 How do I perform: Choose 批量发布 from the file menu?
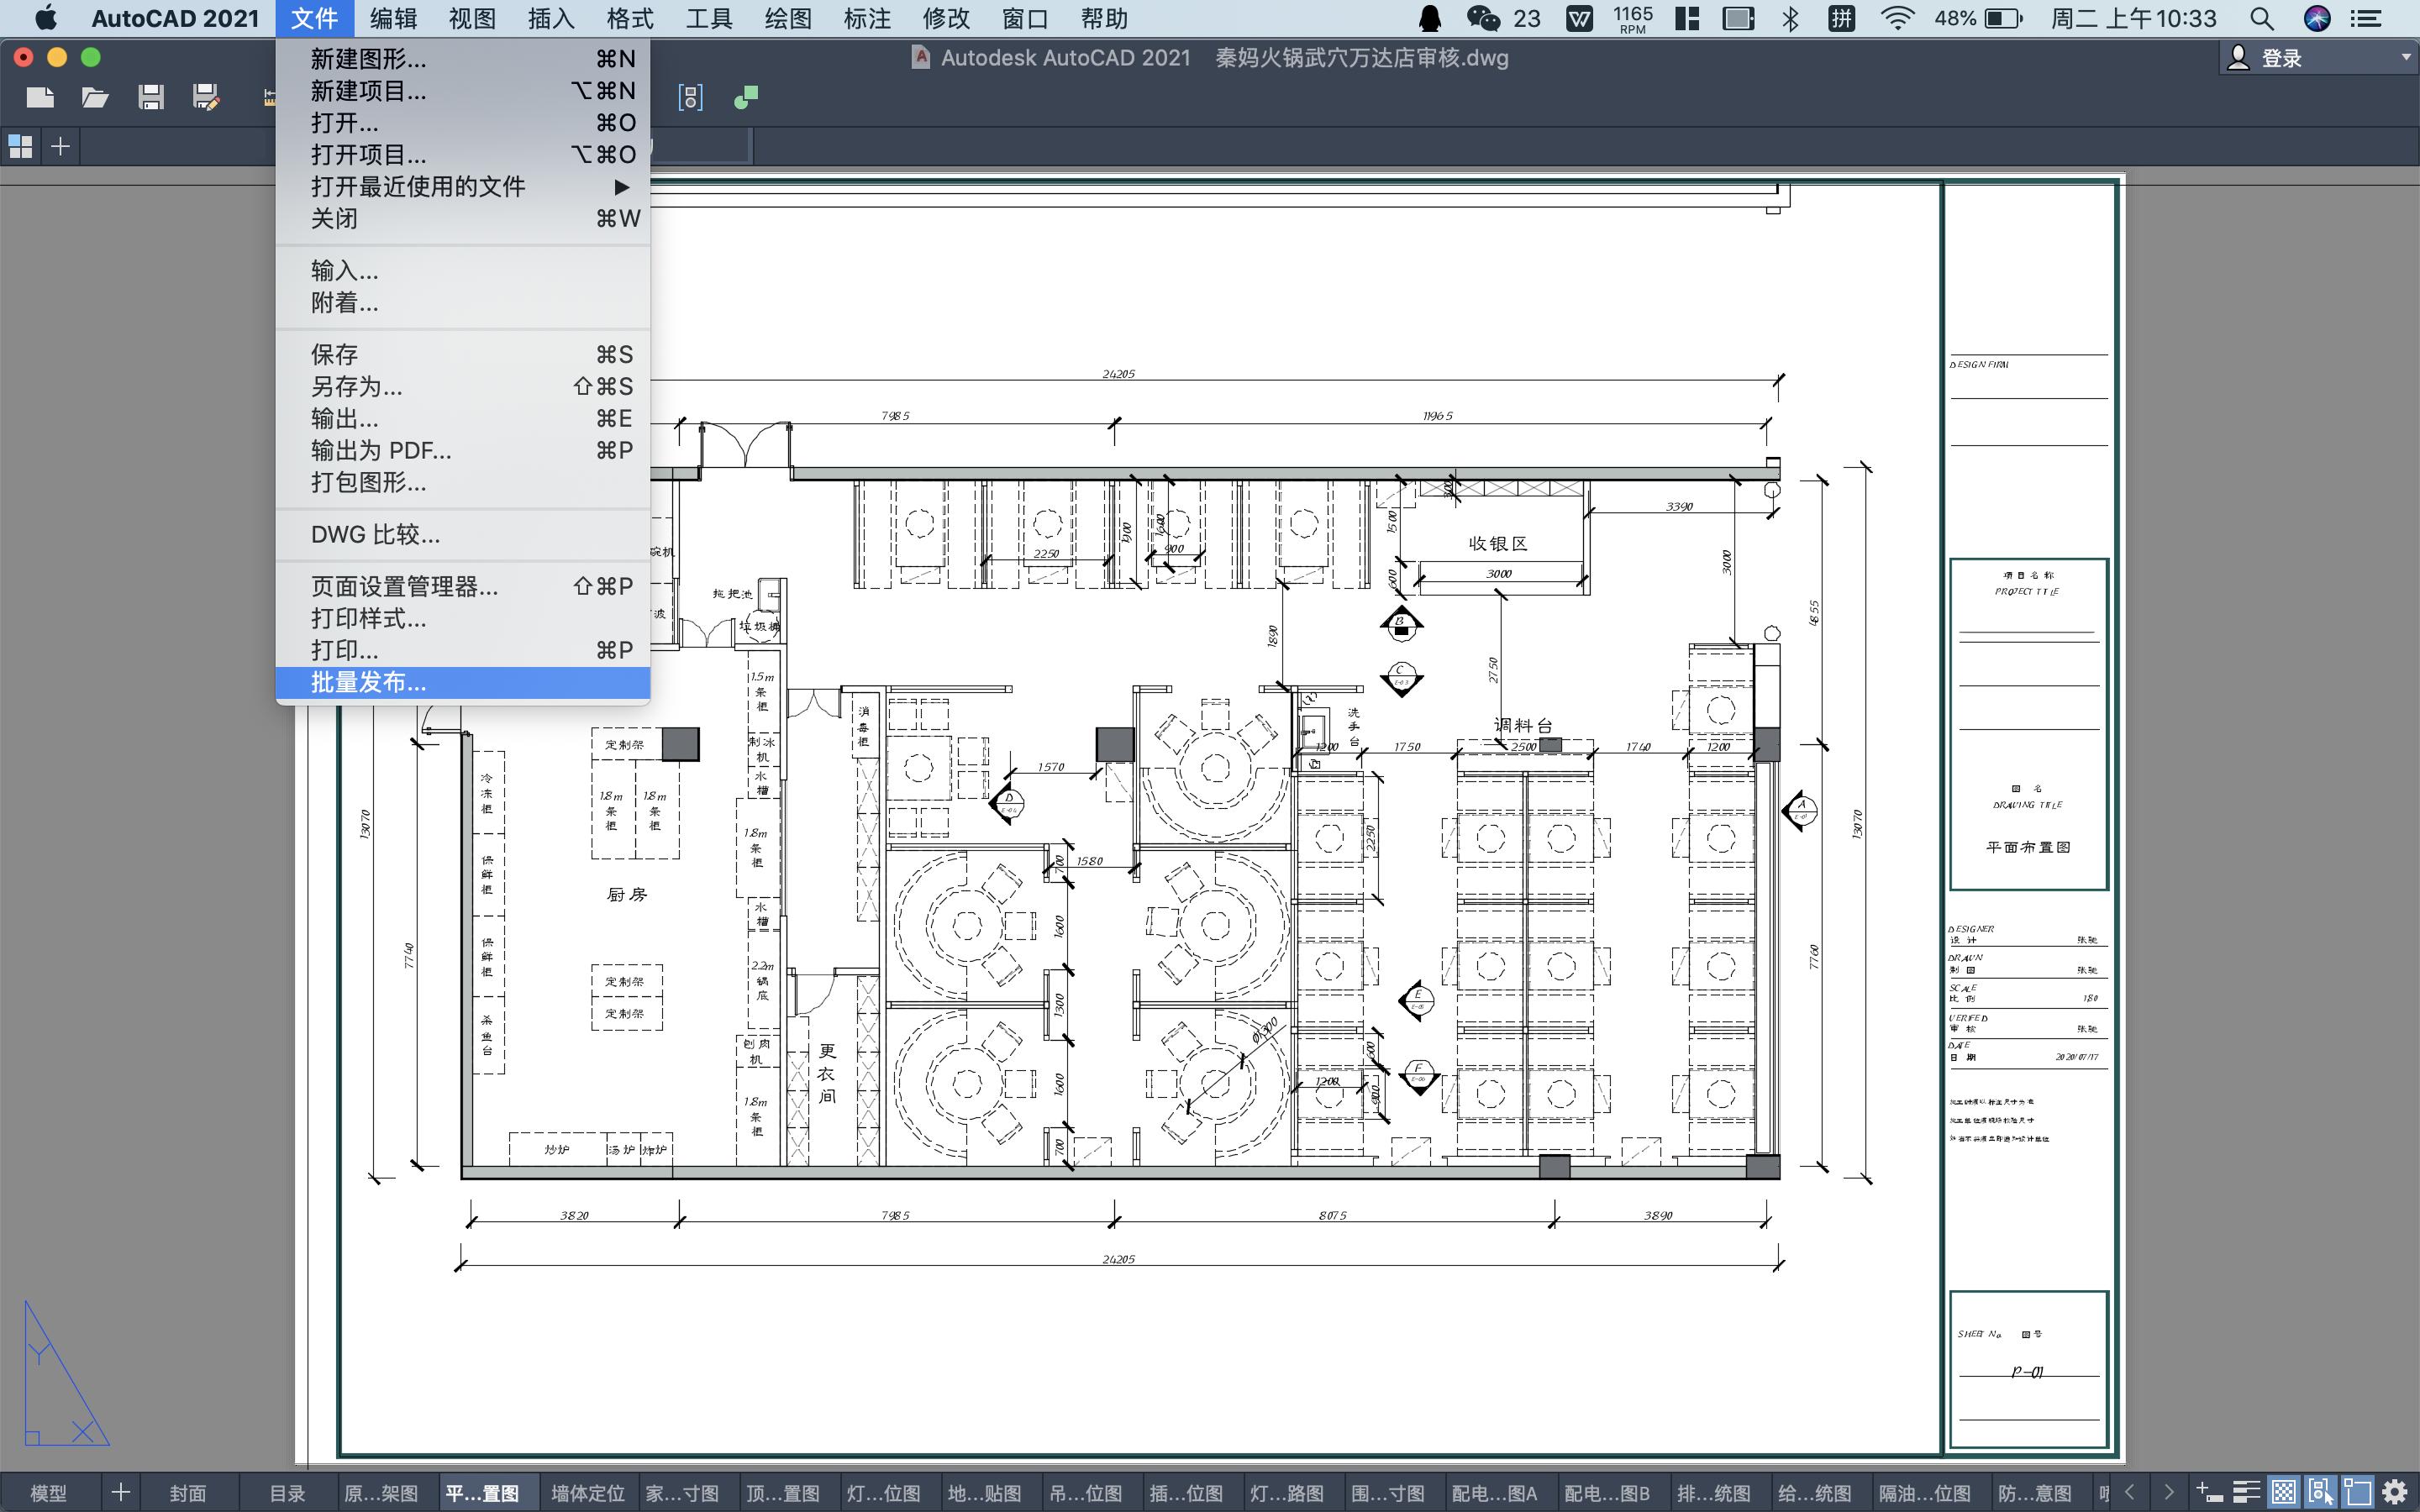369,683
